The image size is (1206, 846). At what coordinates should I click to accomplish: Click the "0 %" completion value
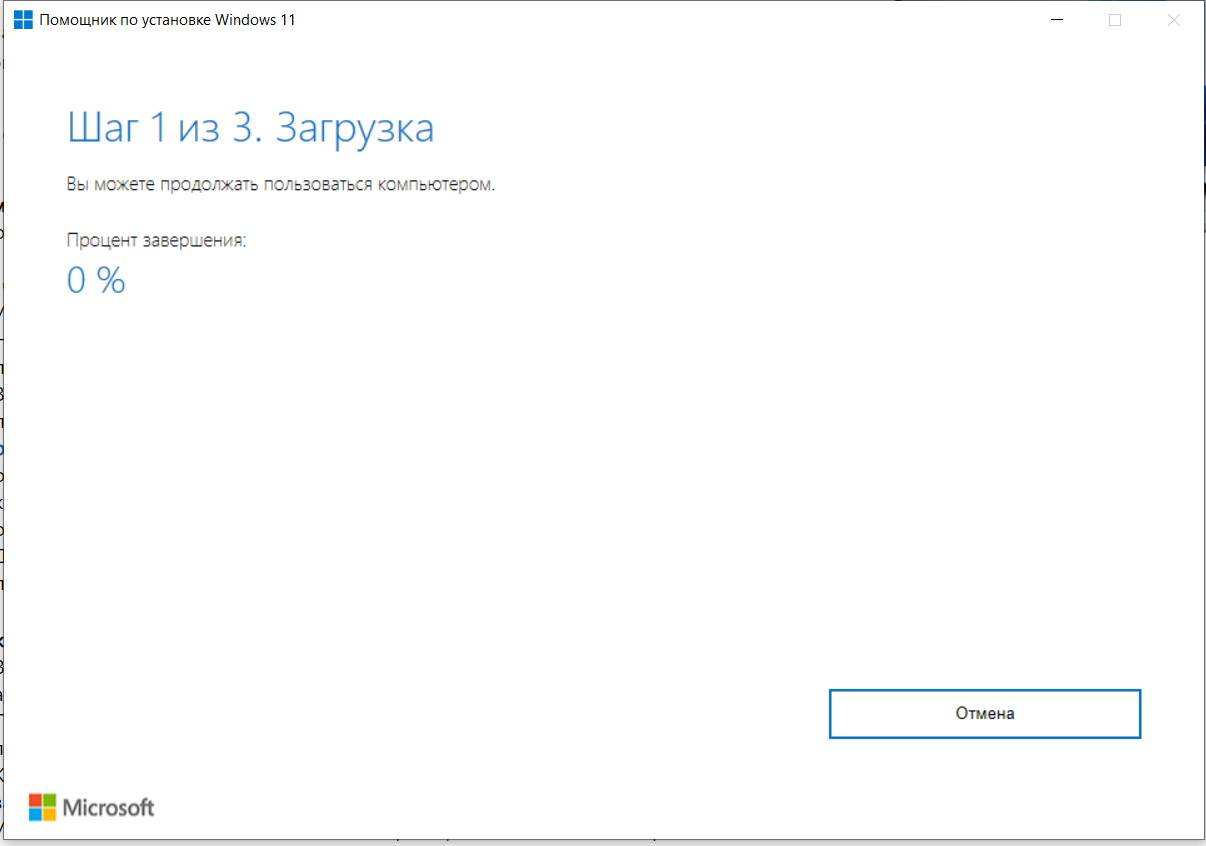point(96,281)
